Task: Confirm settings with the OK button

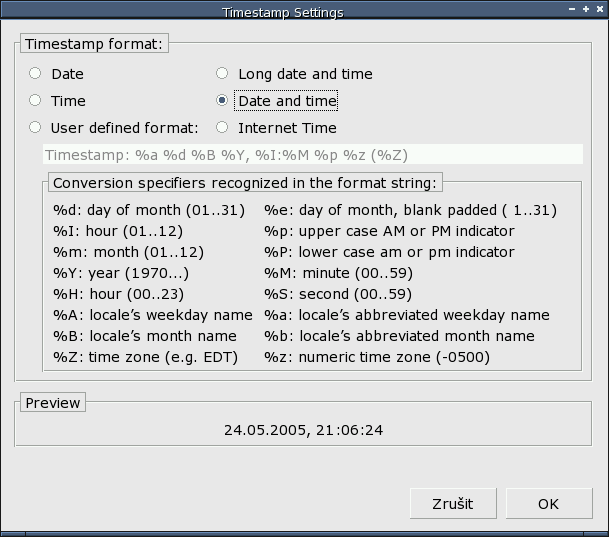Action: (549, 504)
